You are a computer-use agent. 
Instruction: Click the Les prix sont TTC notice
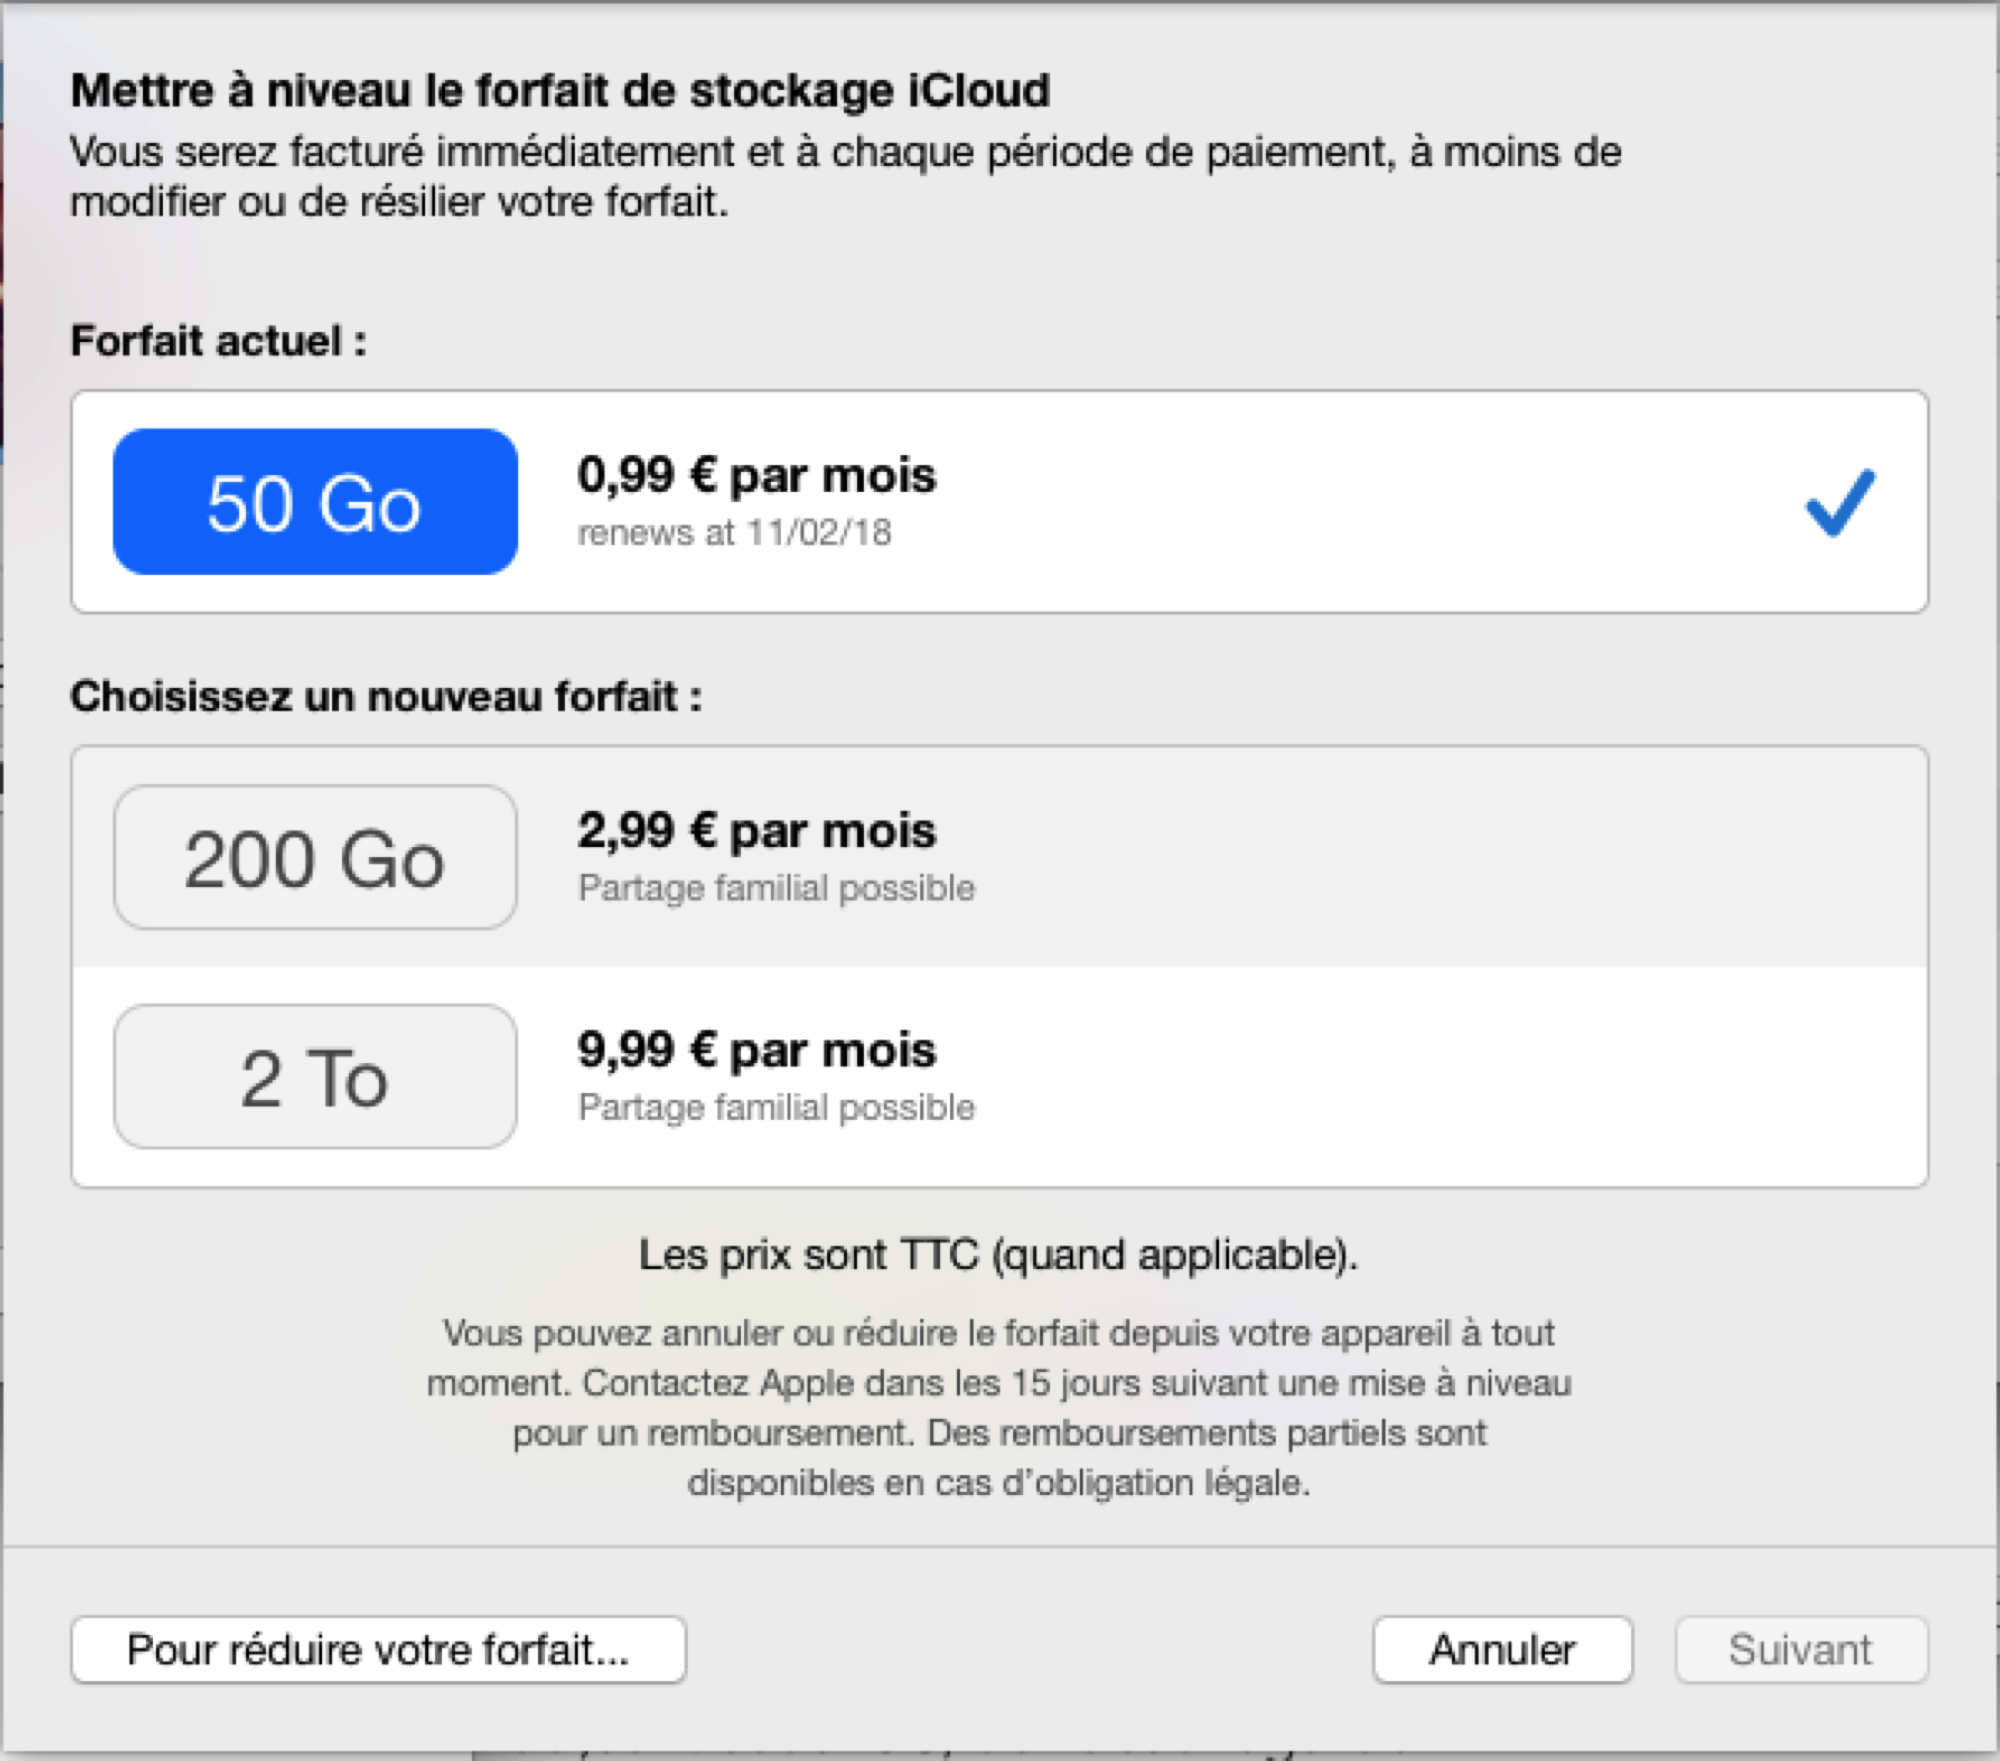(x=999, y=1254)
